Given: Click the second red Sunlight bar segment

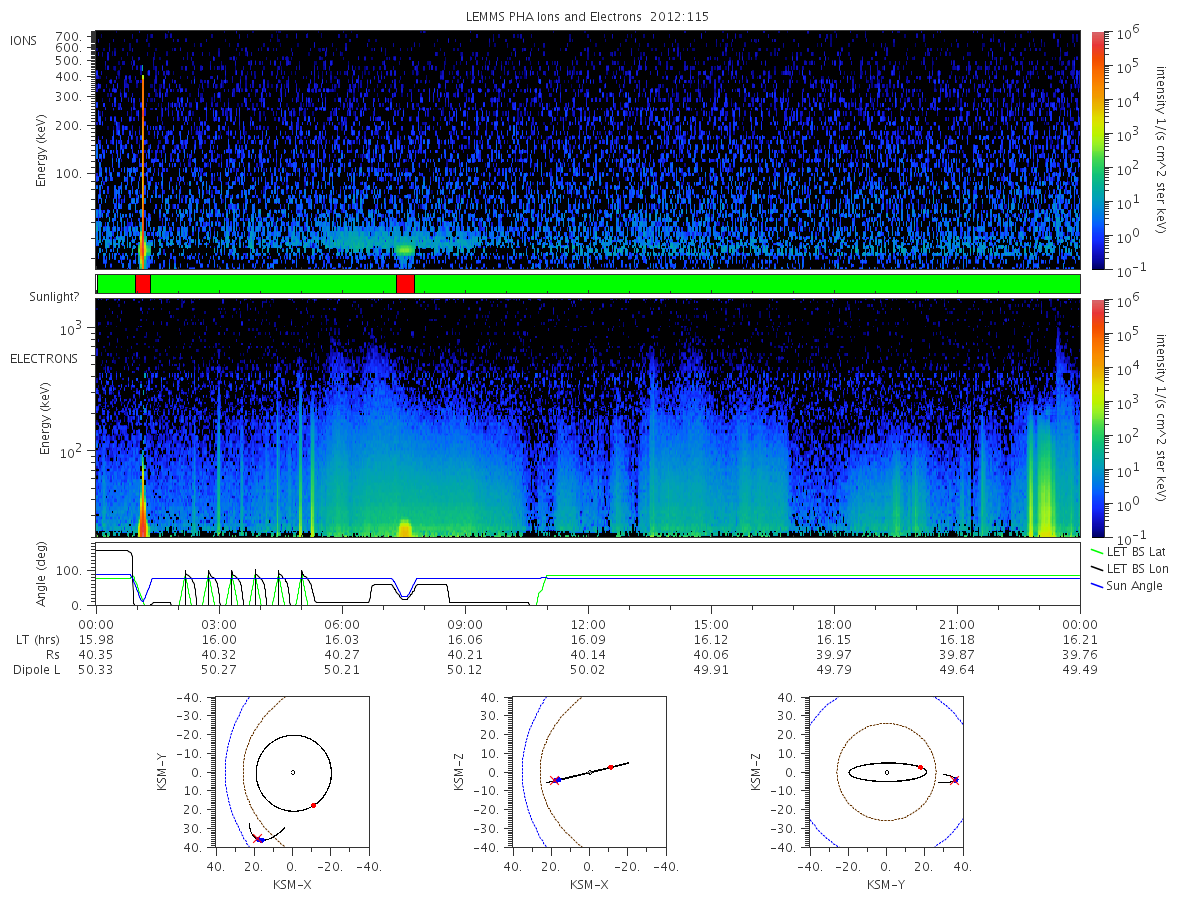Looking at the screenshot, I should pyautogui.click(x=405, y=284).
